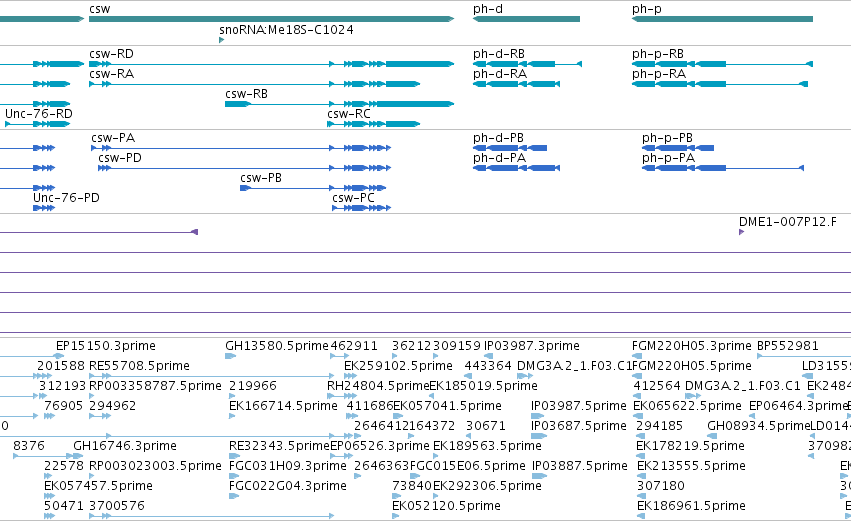Select the ph-p-PB protein feature

pyautogui.click(x=678, y=148)
